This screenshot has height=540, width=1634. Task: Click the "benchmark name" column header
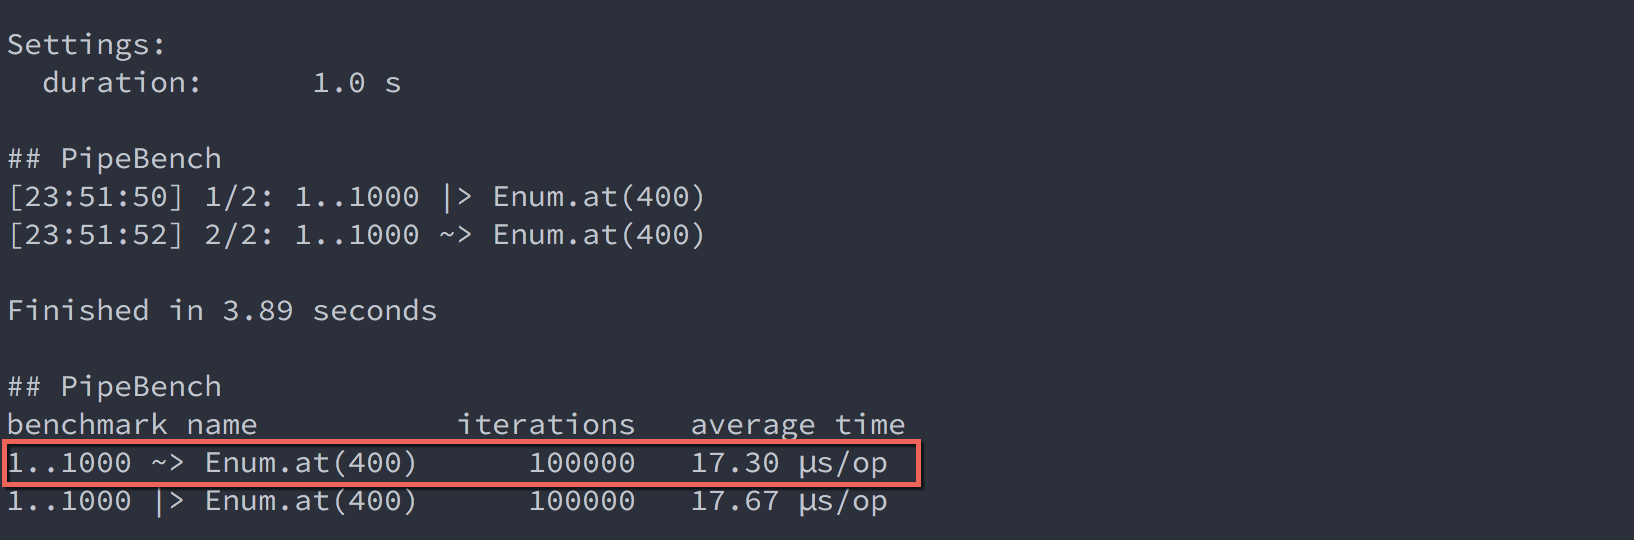click(x=132, y=425)
